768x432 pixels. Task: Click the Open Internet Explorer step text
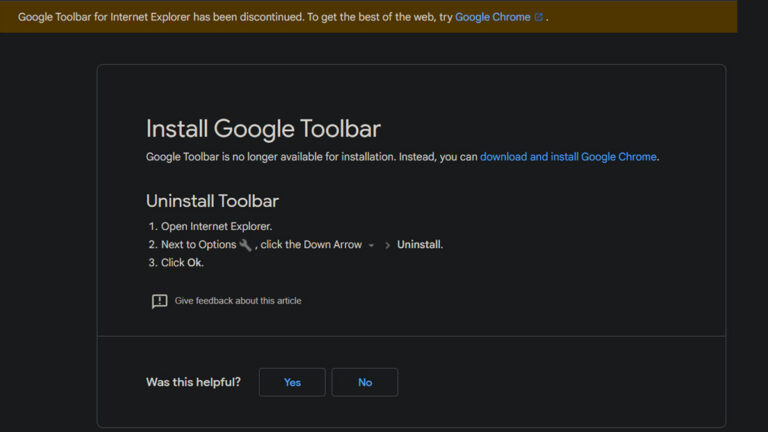point(216,226)
